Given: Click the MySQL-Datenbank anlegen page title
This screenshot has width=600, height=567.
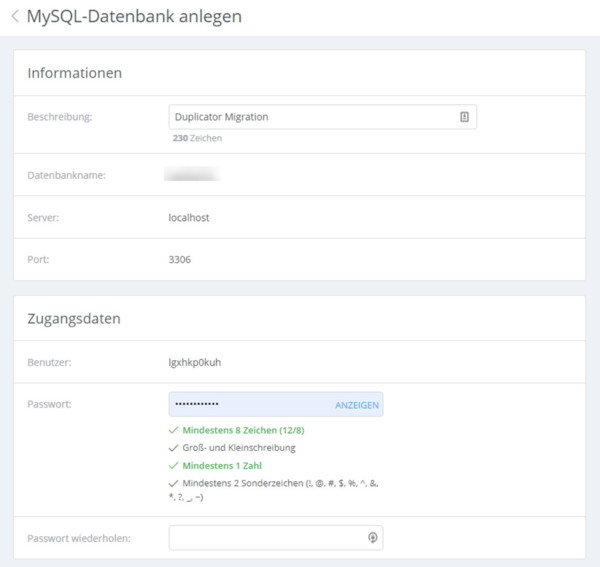Looking at the screenshot, I should pos(134,16).
